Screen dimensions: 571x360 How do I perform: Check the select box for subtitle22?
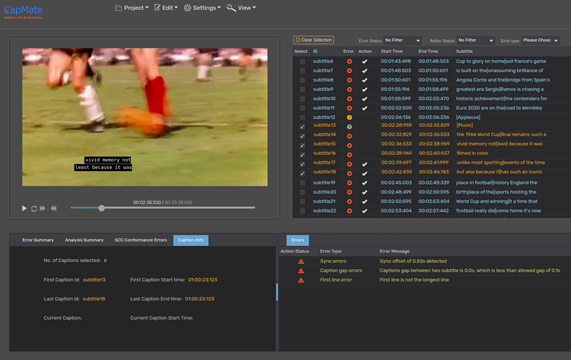[x=302, y=211]
